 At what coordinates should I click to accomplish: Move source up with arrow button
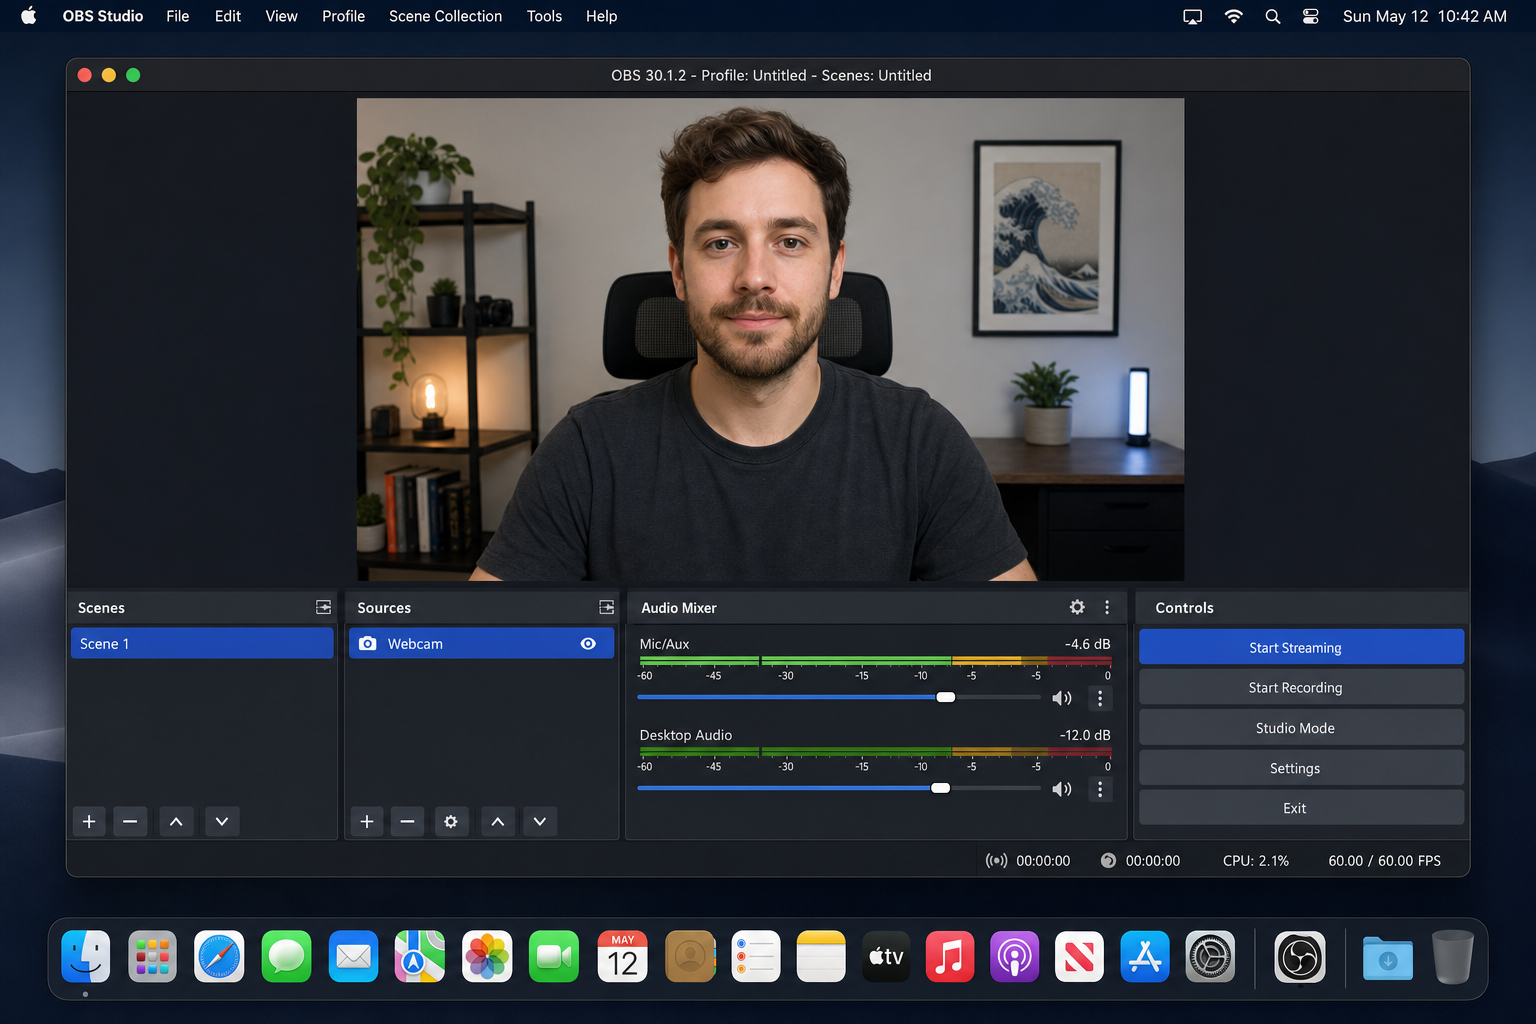[x=498, y=821]
